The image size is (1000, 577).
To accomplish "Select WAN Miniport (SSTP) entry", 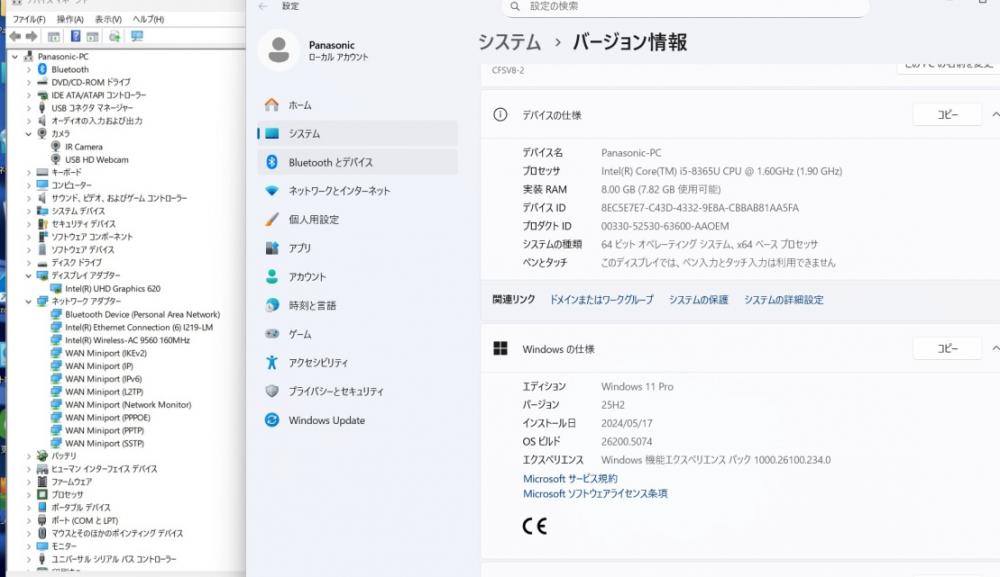I will [x=105, y=443].
